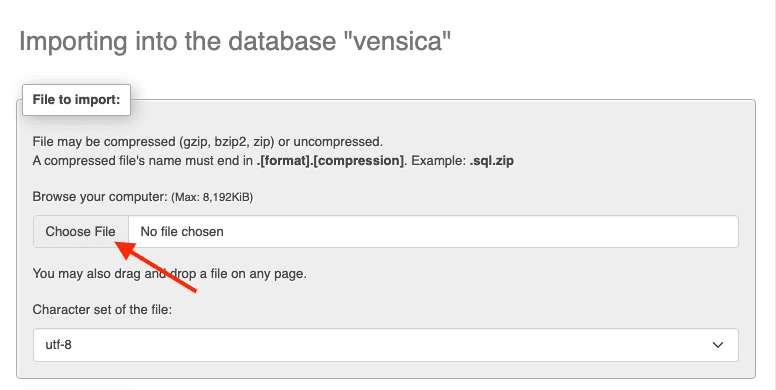
Task: Open the utf-8 character set dropdown
Action: (x=386, y=345)
